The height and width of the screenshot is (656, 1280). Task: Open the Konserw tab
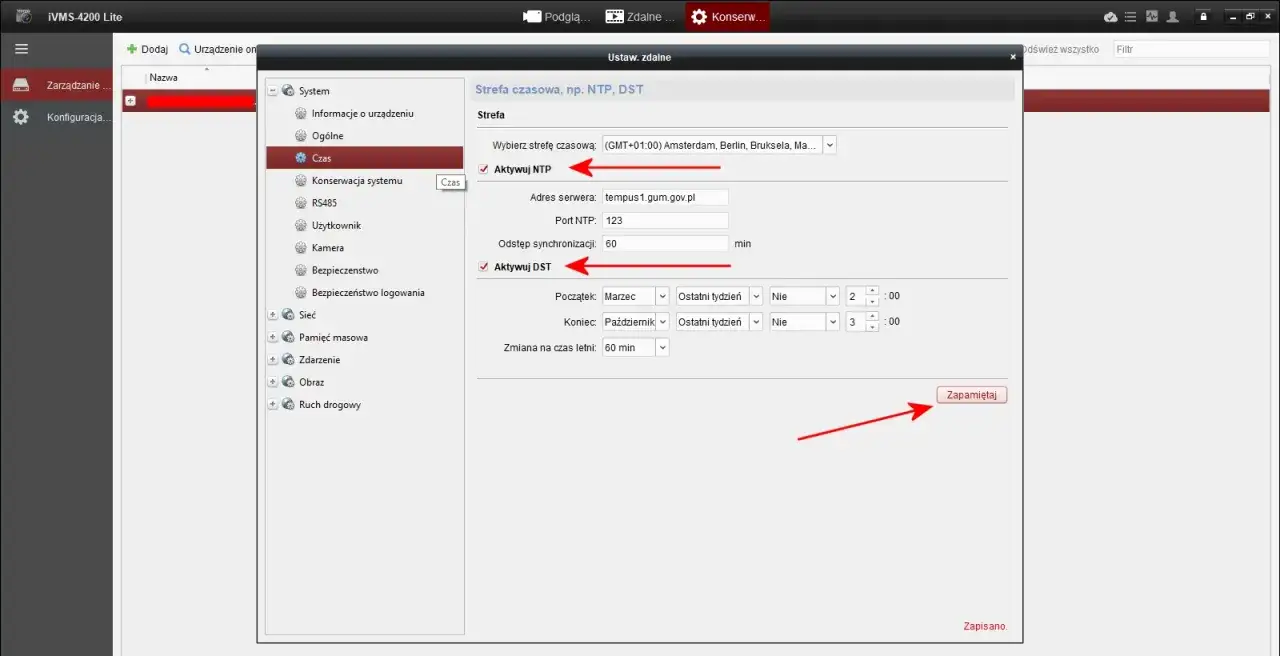click(727, 16)
